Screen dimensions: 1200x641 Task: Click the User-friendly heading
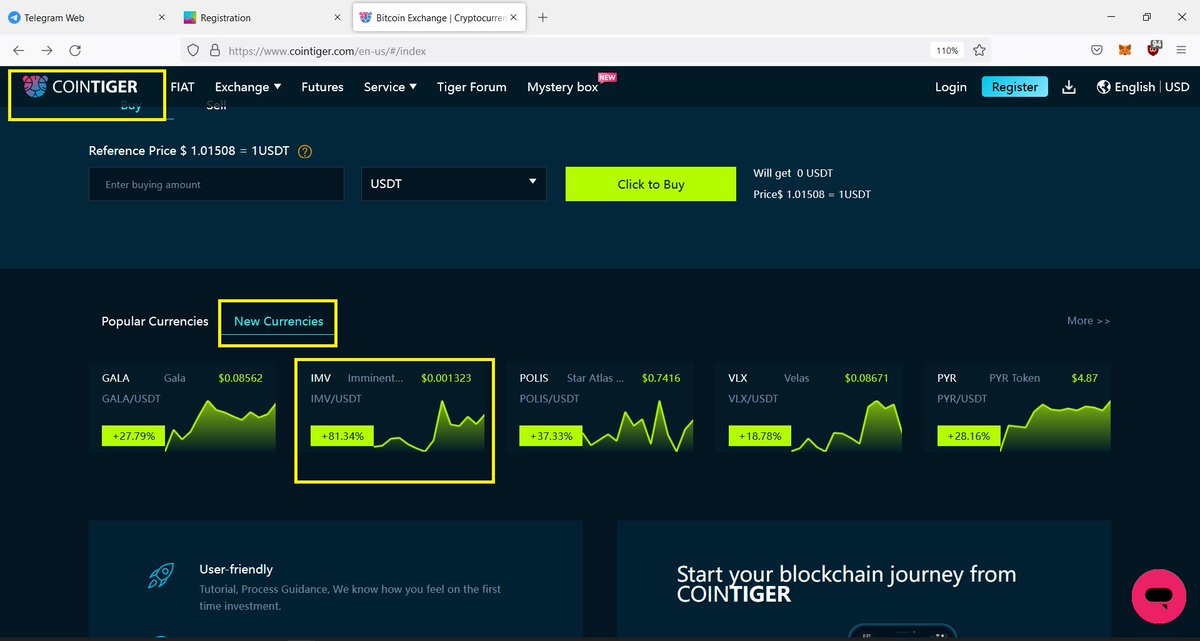pyautogui.click(x=236, y=569)
